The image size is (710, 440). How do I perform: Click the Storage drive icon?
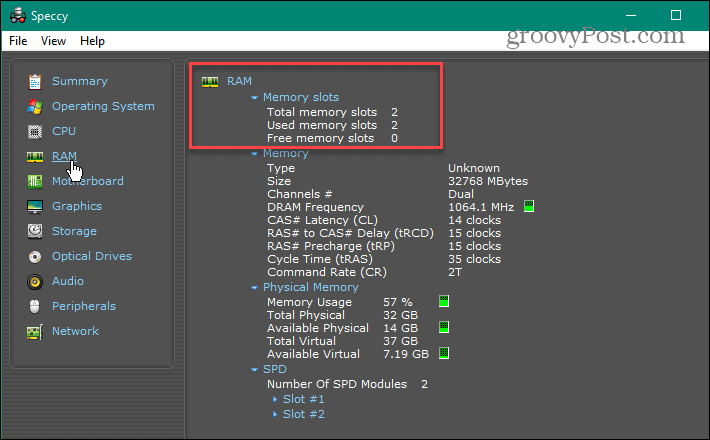(35, 231)
